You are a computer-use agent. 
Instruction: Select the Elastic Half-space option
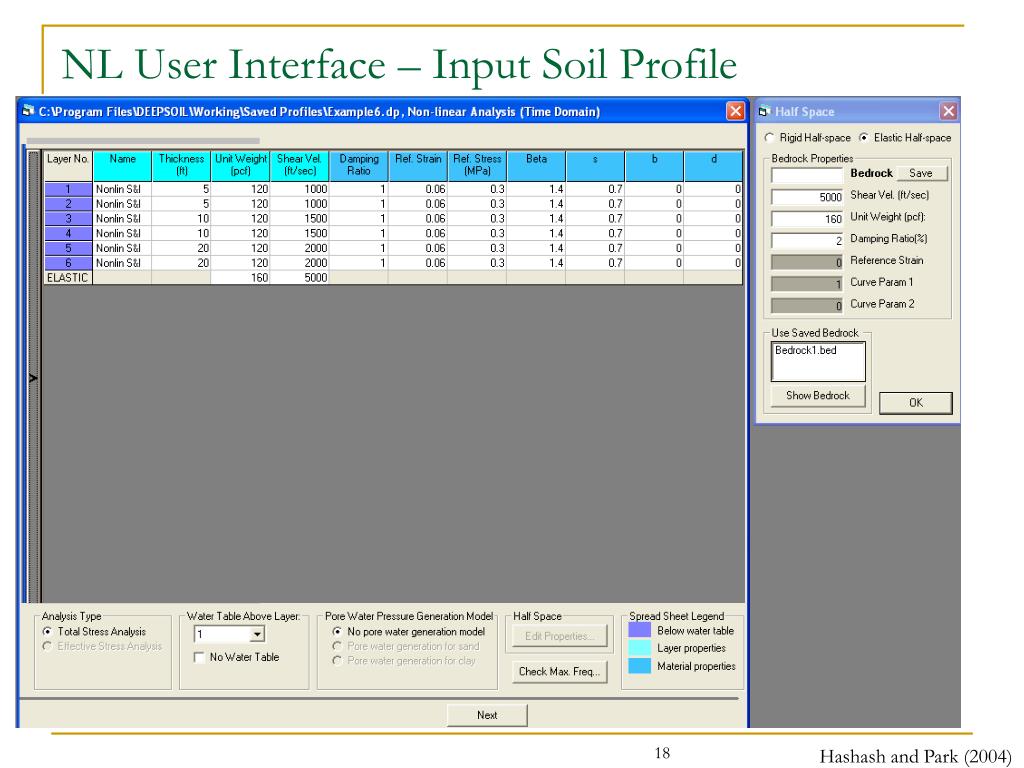coord(864,138)
